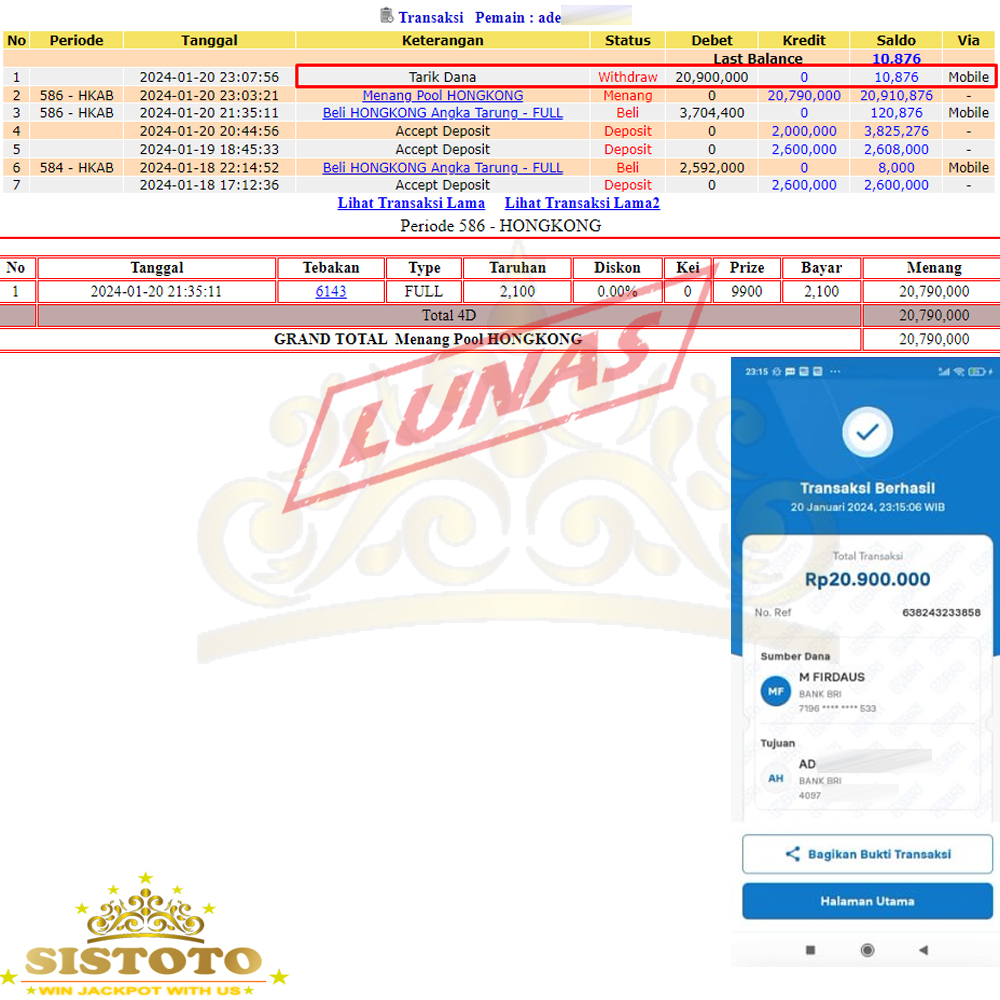Tap the blue checkmark success badge
The height and width of the screenshot is (1000, 1000).
[x=866, y=431]
